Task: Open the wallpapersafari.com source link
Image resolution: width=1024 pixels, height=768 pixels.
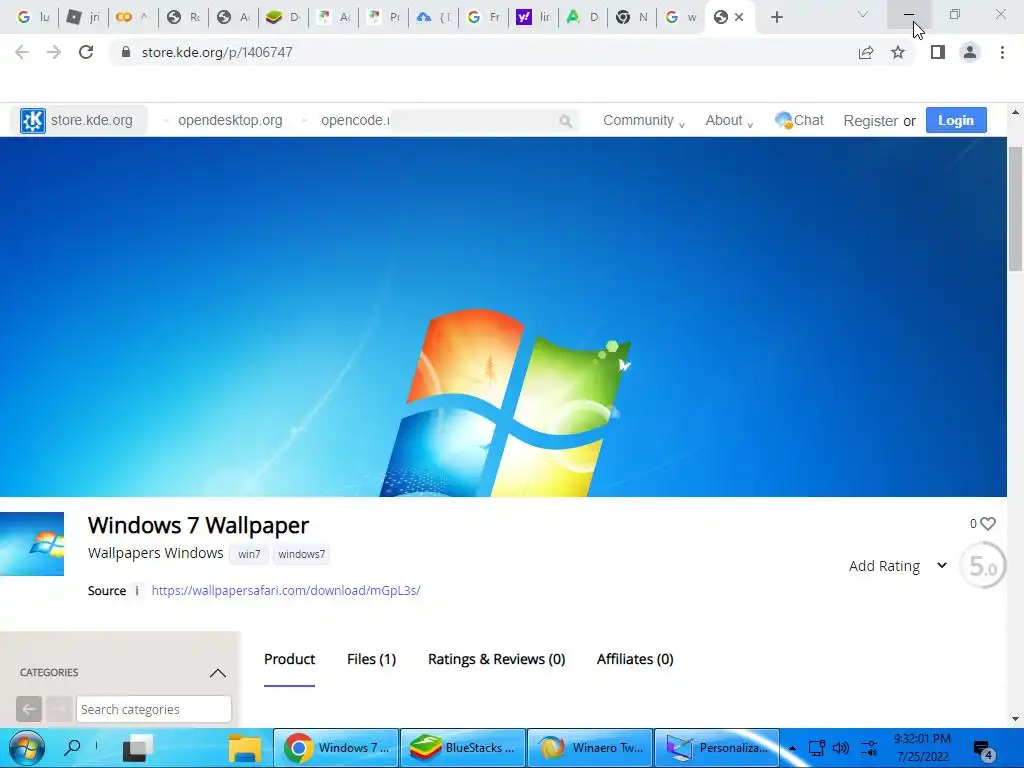Action: (285, 590)
